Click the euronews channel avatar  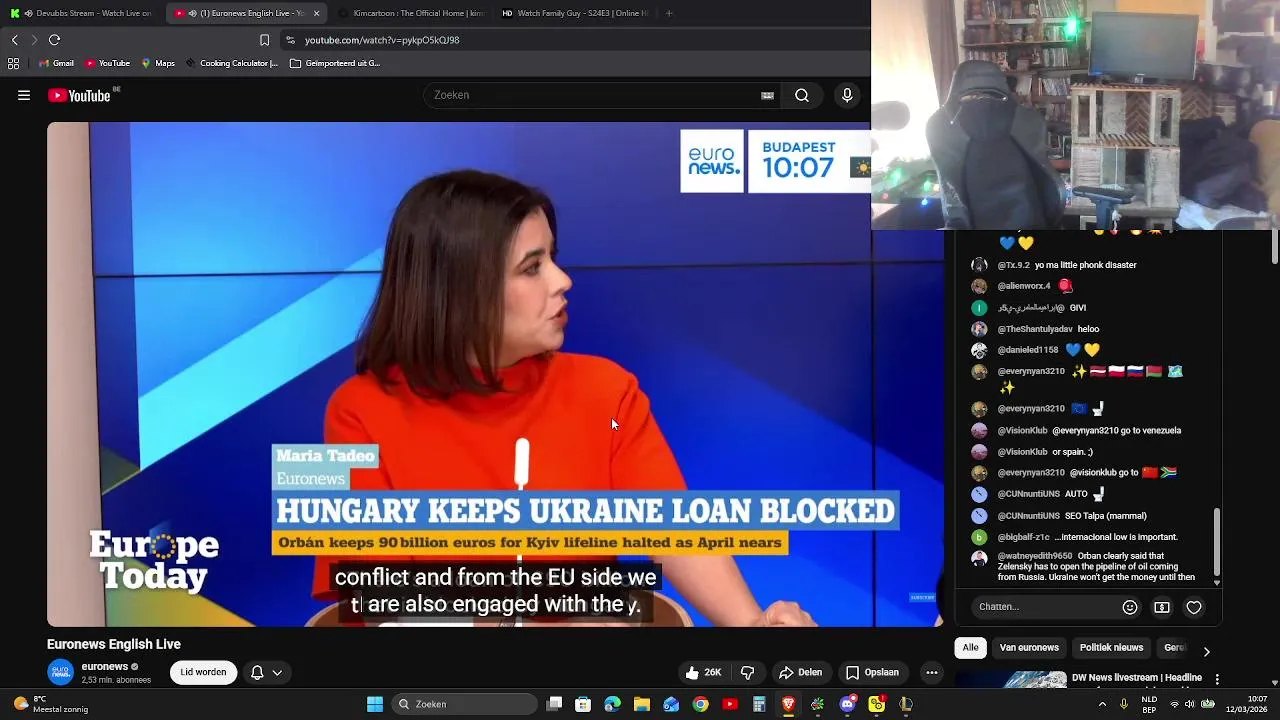point(61,672)
